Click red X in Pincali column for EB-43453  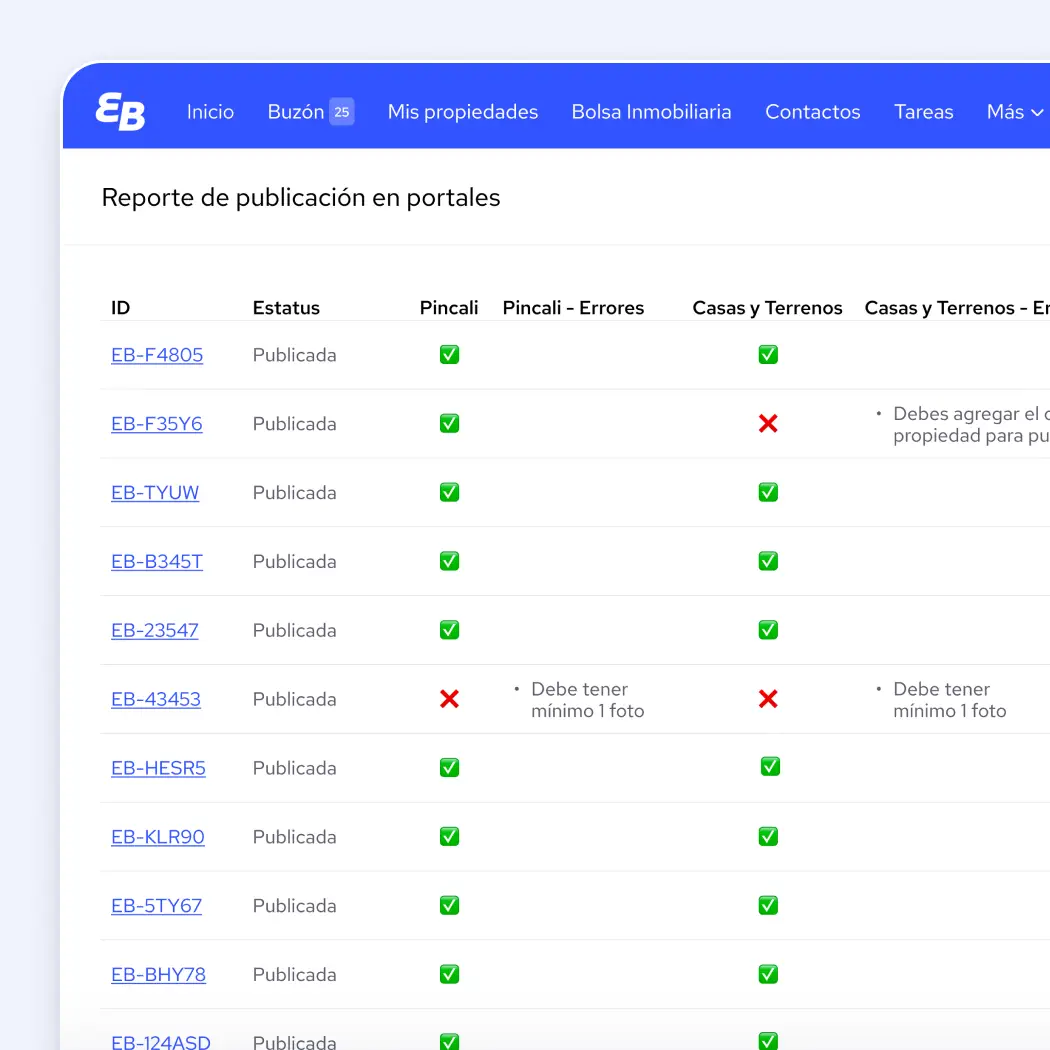(x=449, y=699)
